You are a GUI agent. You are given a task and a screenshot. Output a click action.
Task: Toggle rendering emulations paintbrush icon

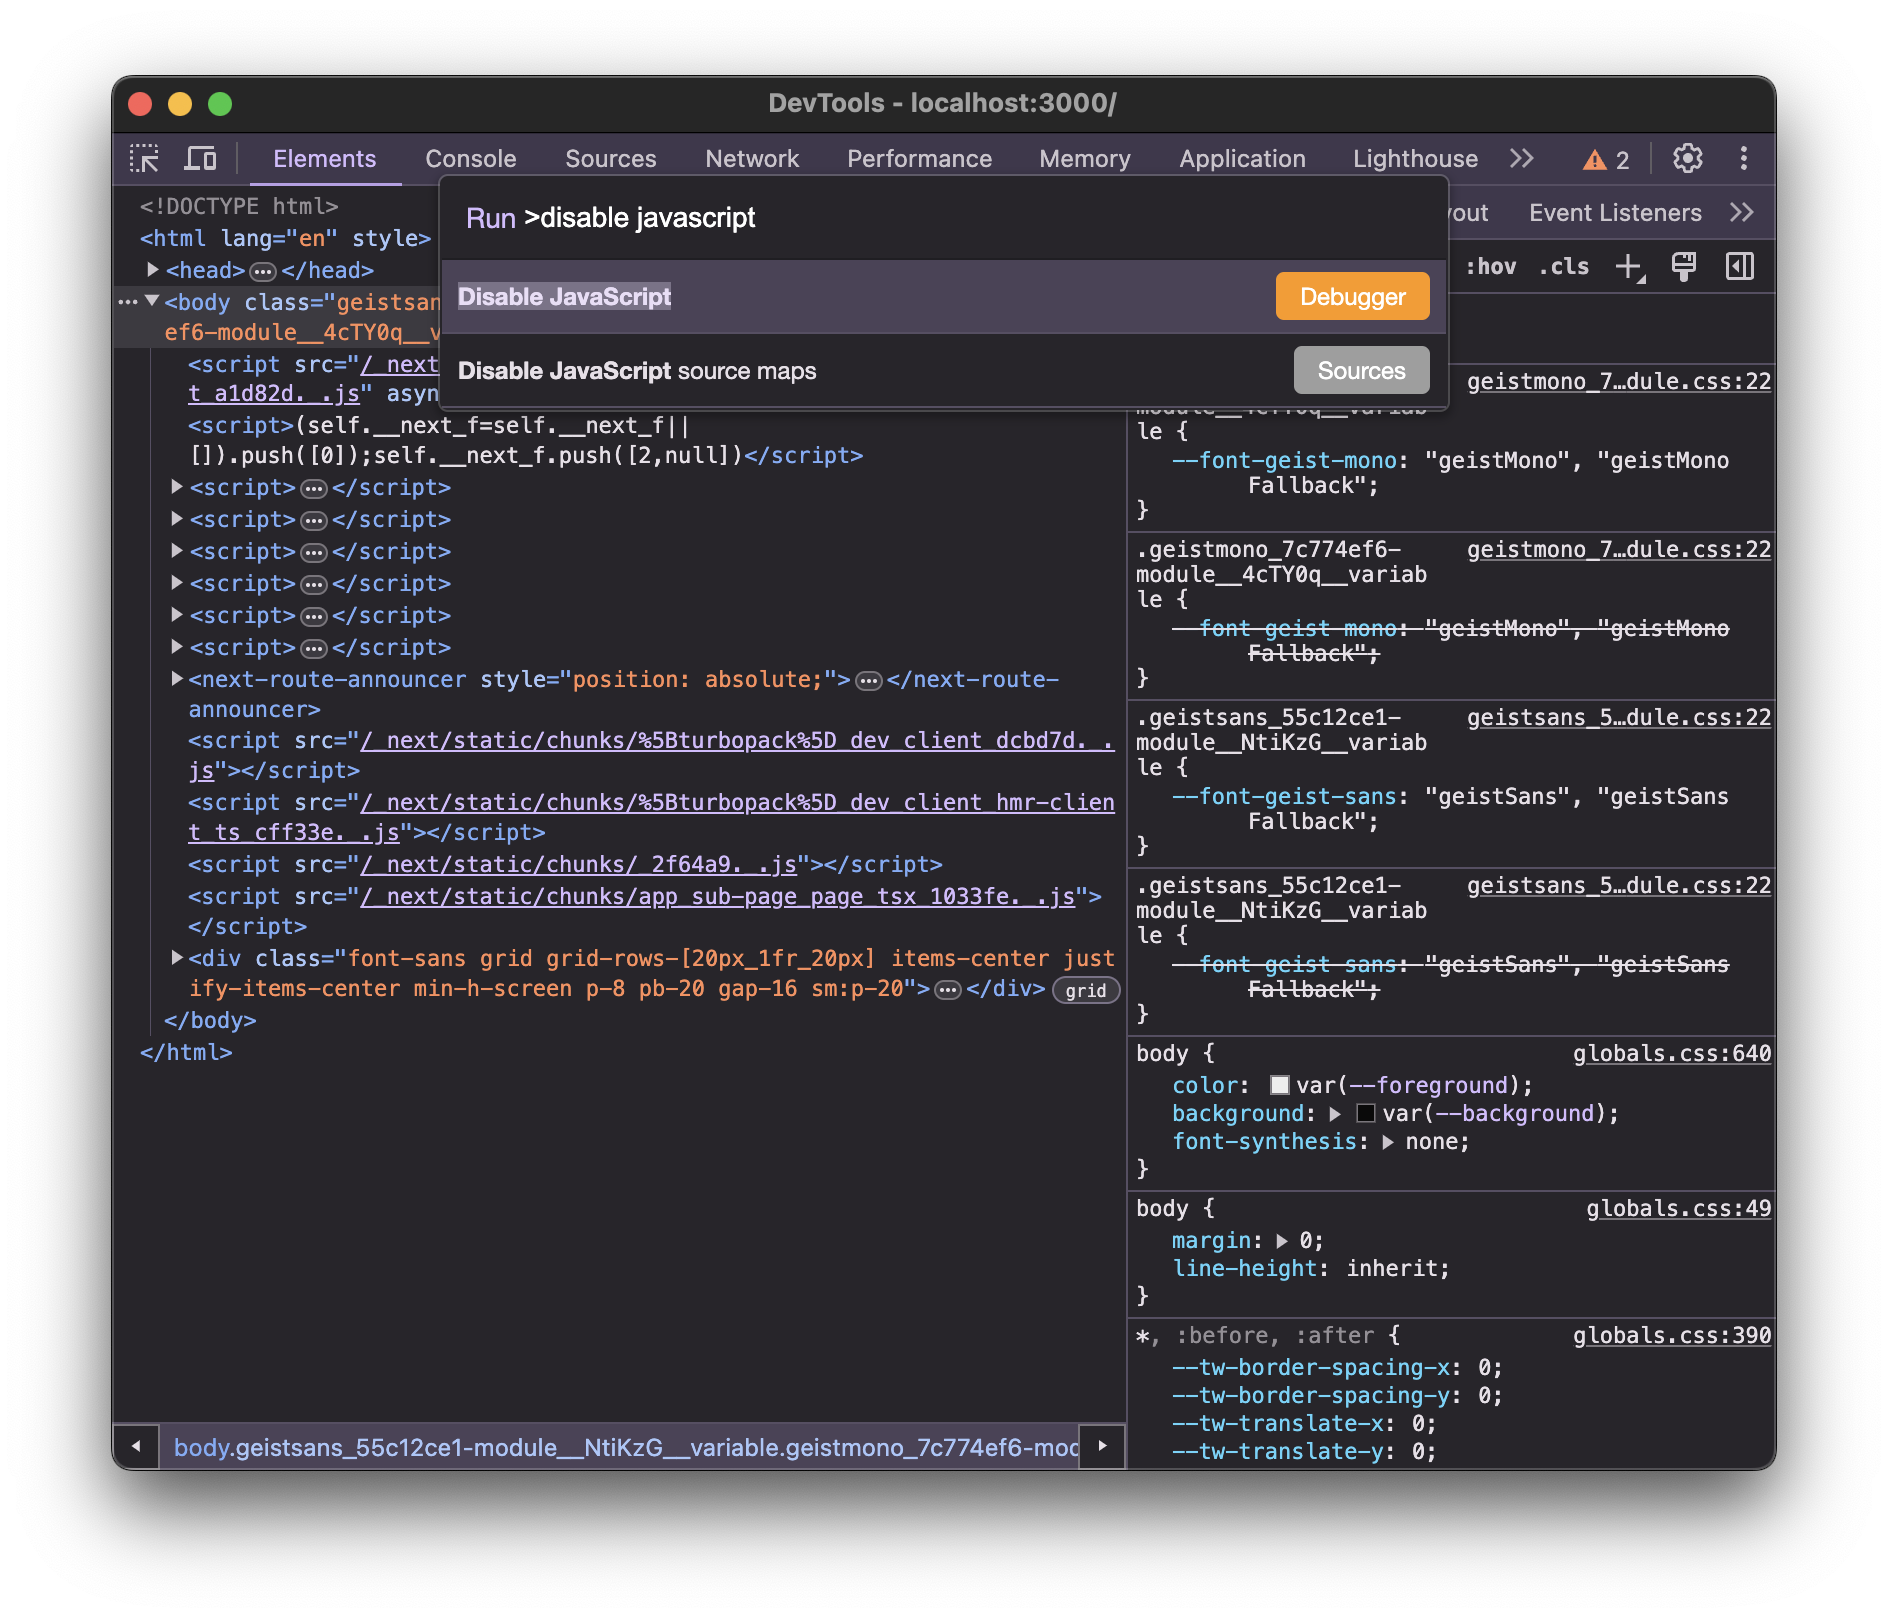[x=1684, y=267]
